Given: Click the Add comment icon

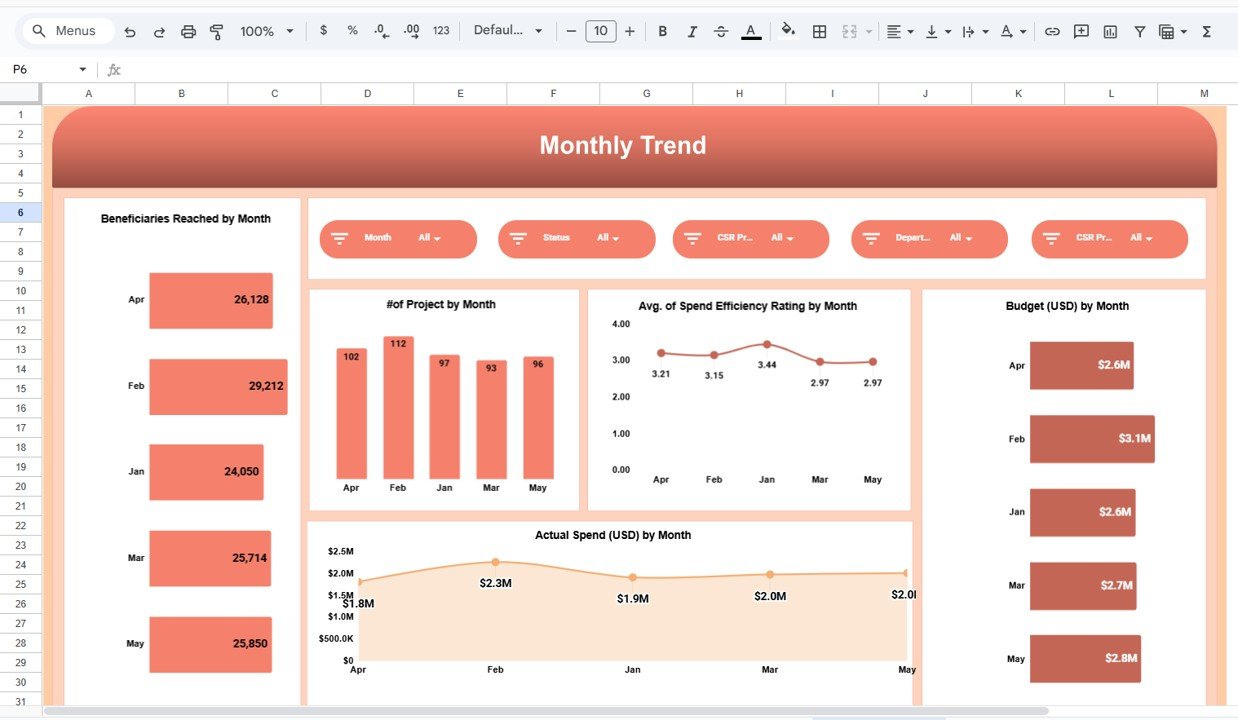Looking at the screenshot, I should 1081,32.
